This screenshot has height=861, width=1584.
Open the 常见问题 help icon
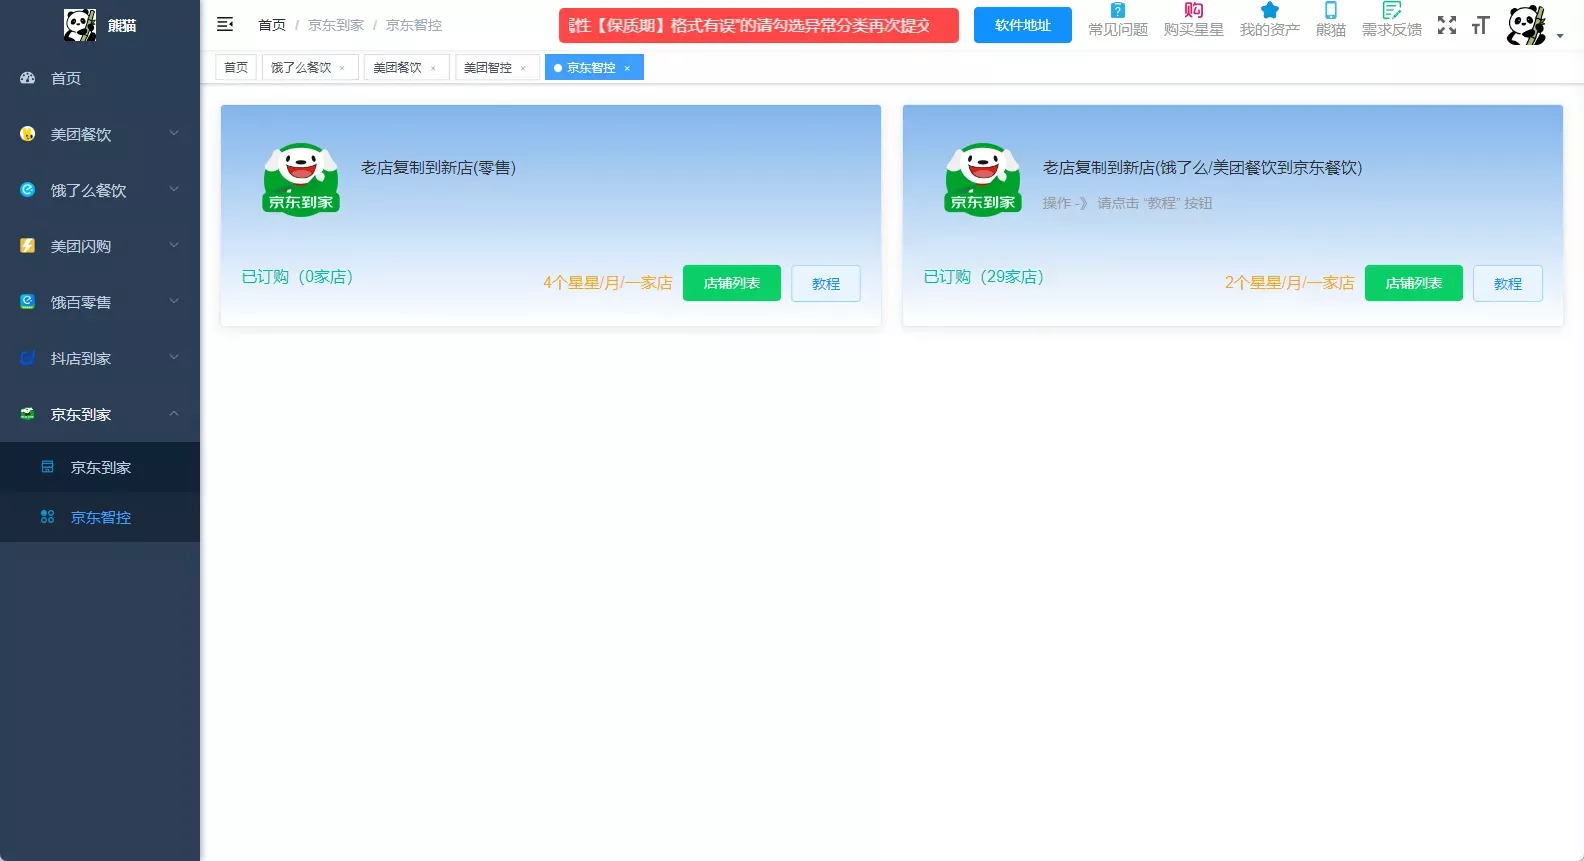(1118, 10)
